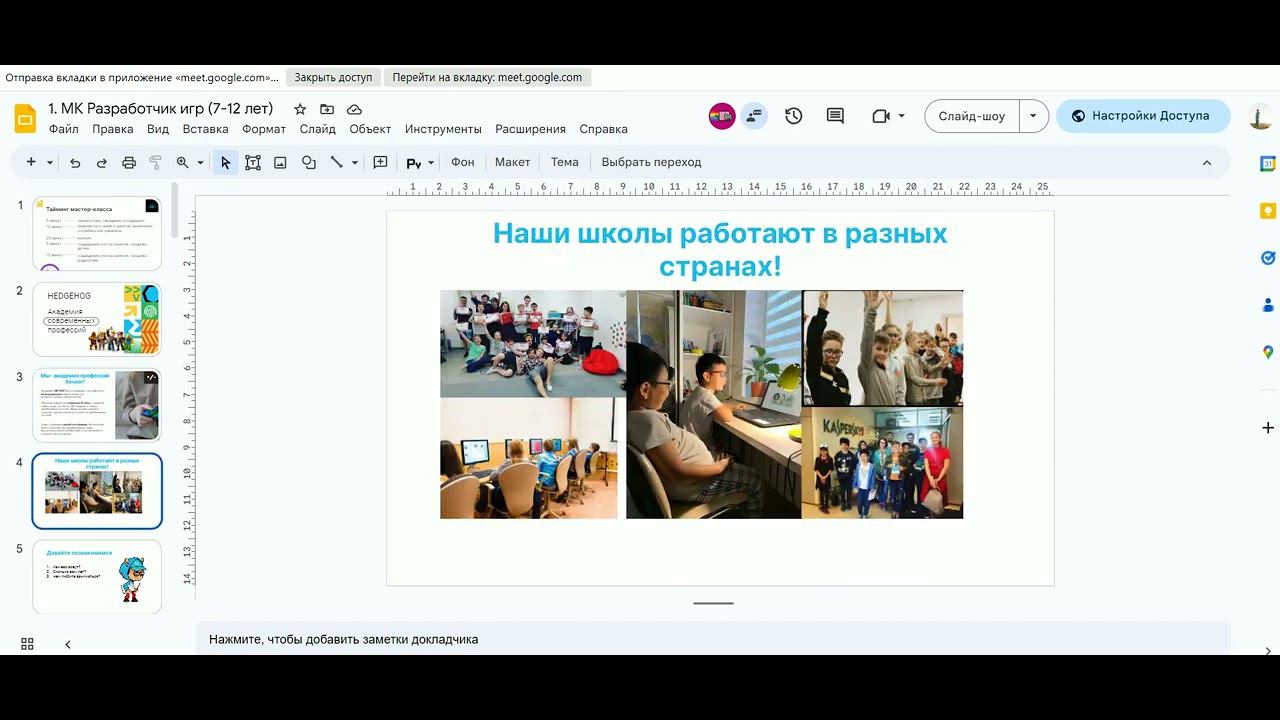Add a comment from toolbar
This screenshot has width=1280, height=720.
point(380,162)
